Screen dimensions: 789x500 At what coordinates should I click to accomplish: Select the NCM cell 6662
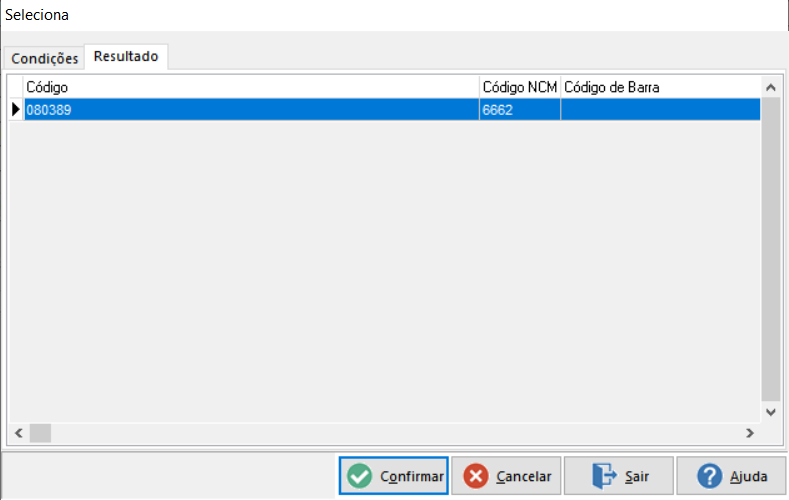tap(520, 110)
